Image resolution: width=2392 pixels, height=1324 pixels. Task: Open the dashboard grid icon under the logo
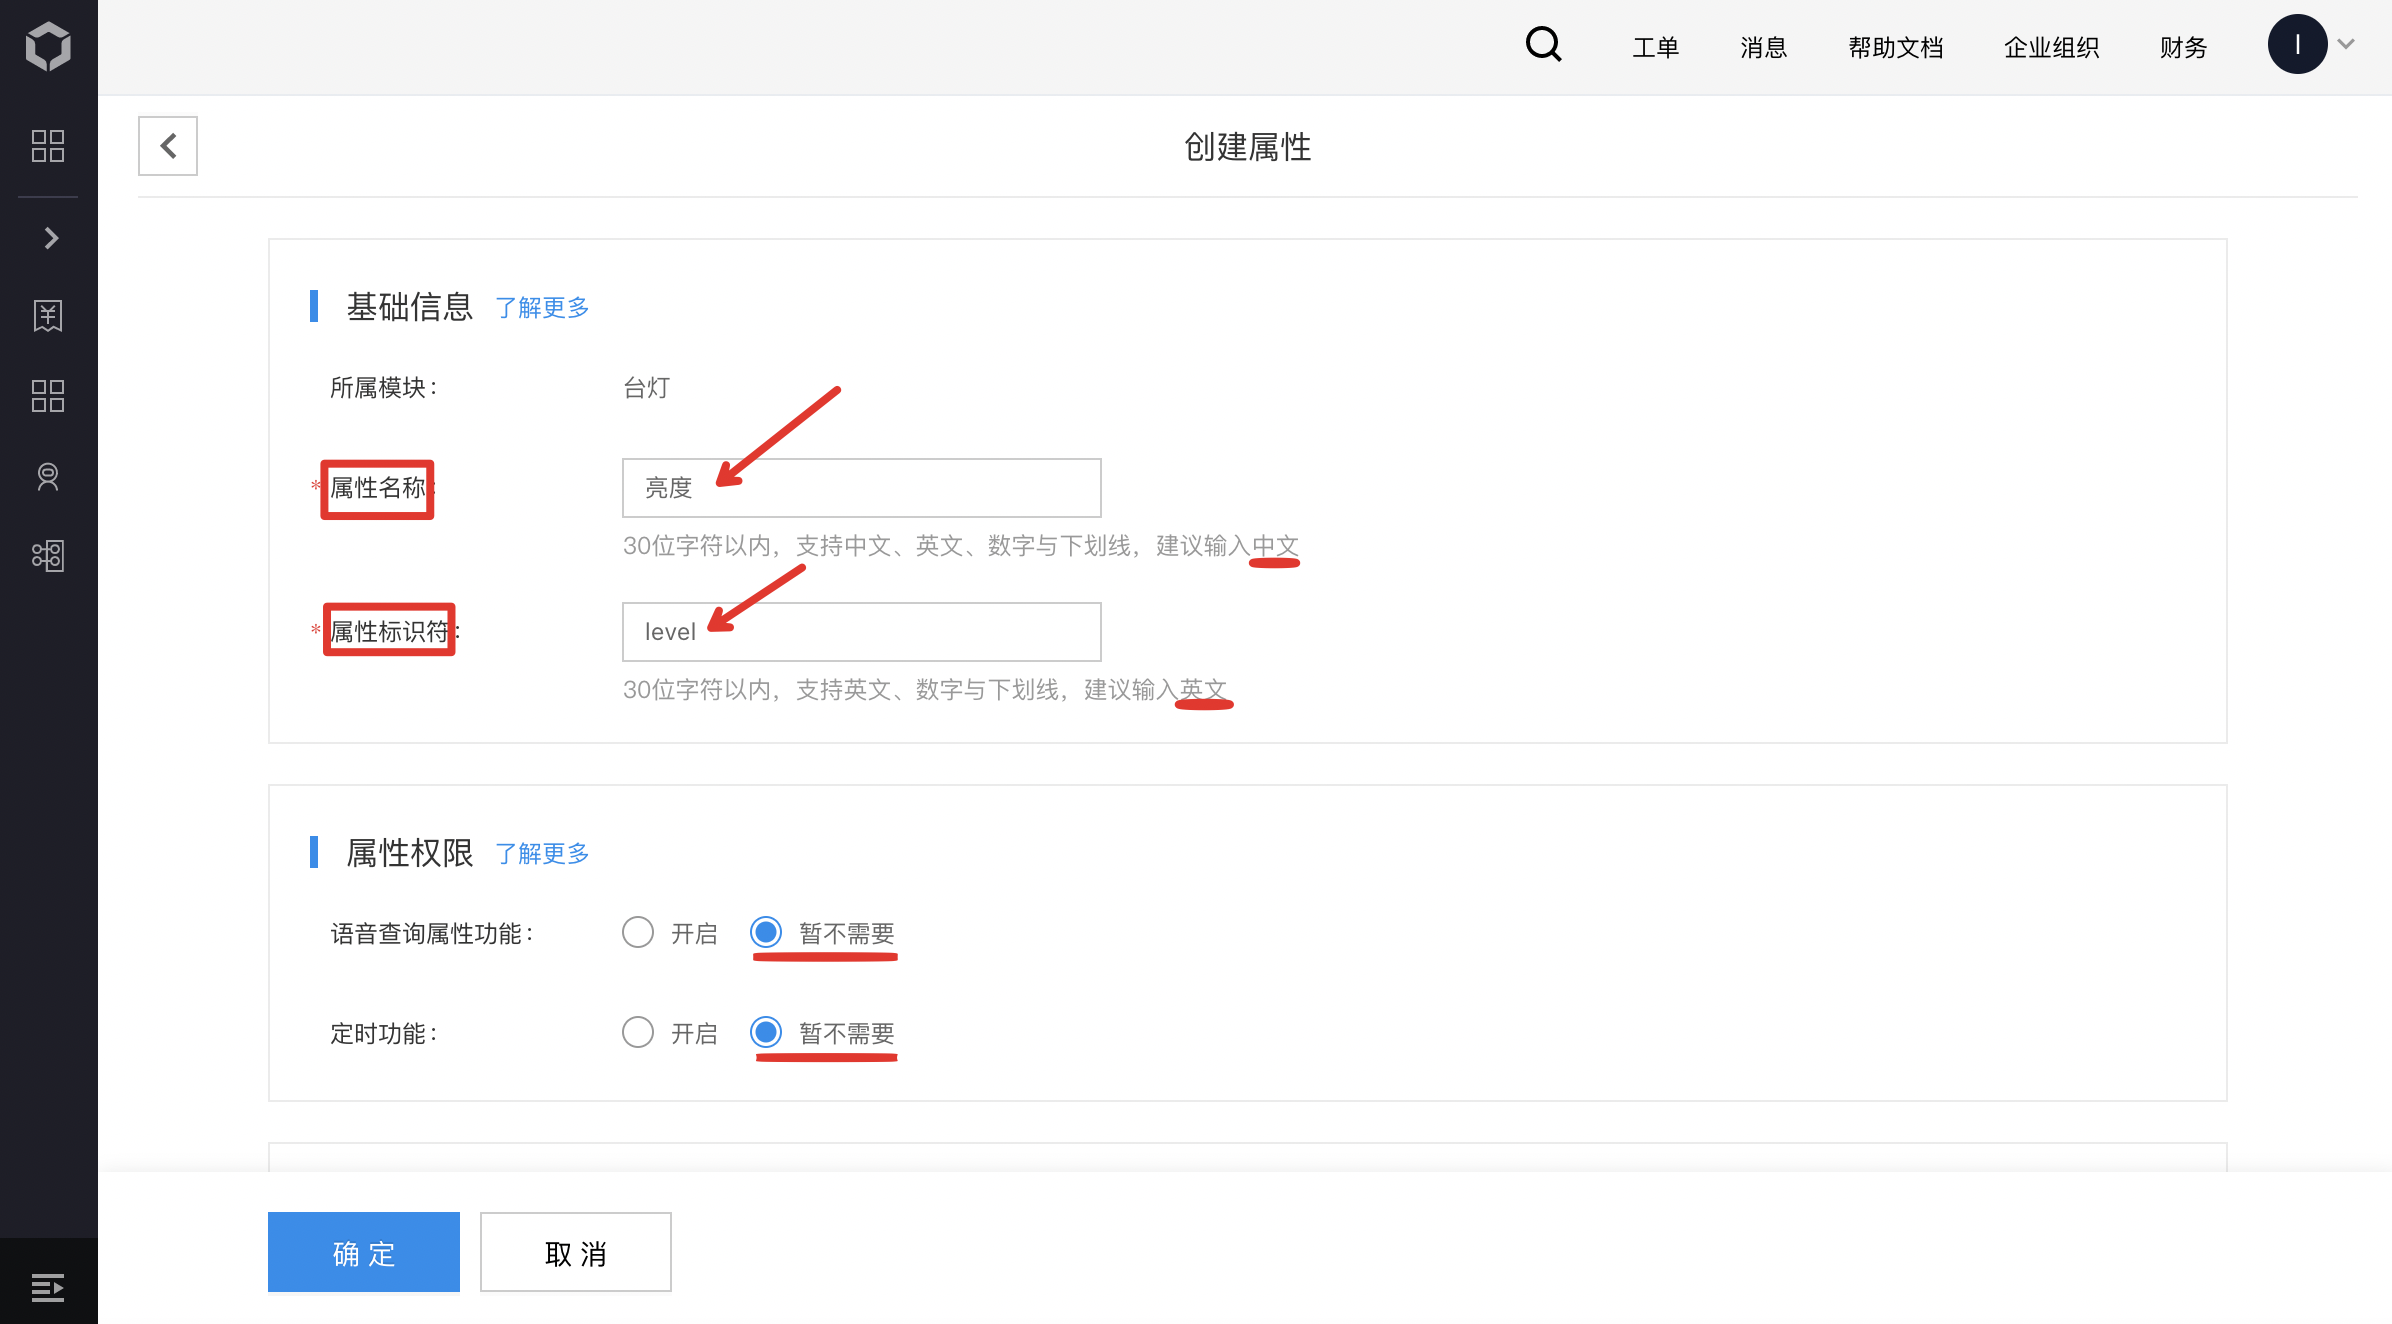click(x=48, y=146)
